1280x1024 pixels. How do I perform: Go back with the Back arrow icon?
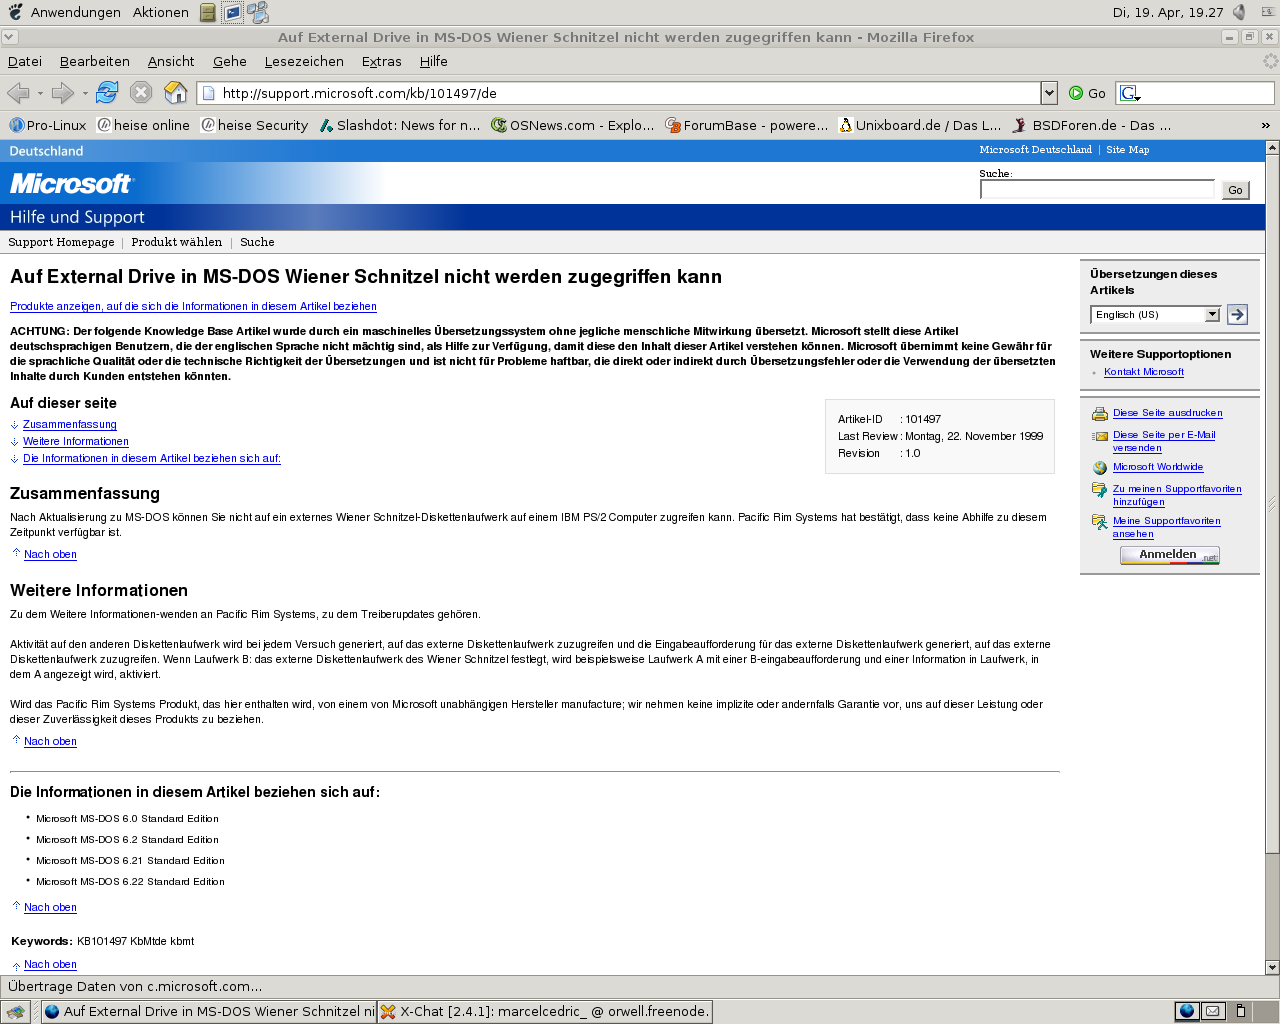click(x=17, y=93)
